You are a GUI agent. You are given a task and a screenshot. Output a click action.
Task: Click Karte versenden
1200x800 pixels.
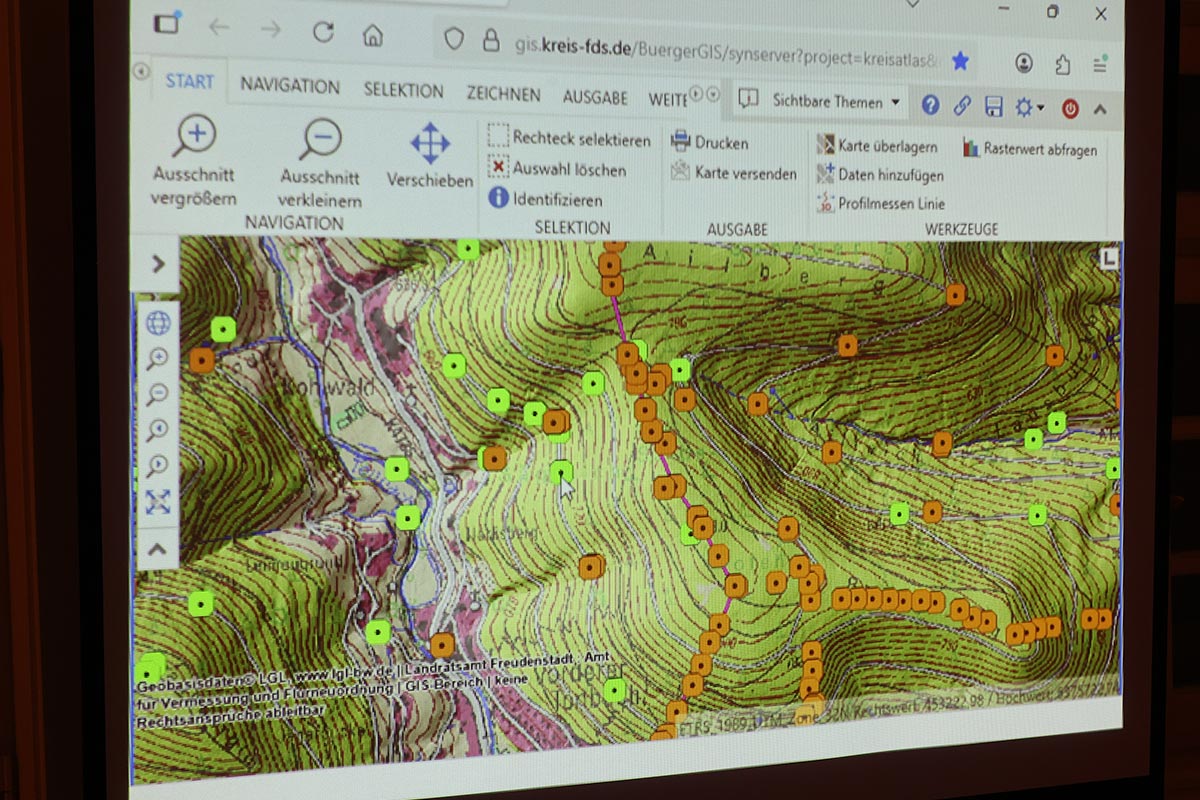[745, 173]
